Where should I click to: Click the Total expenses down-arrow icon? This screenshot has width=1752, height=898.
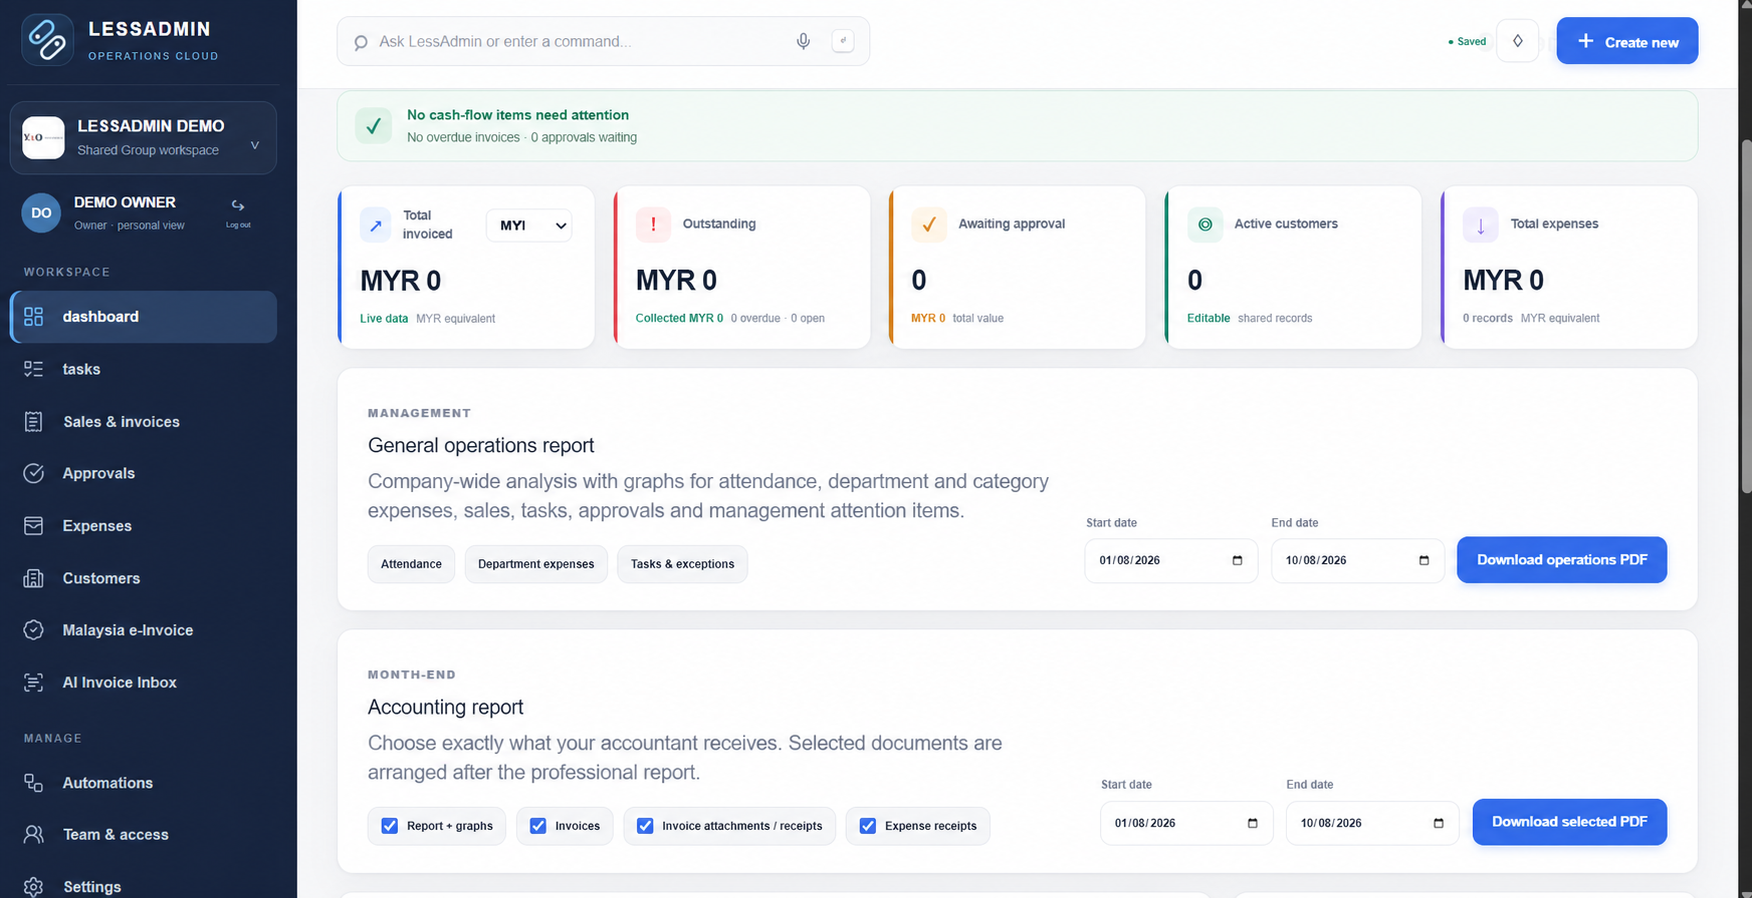pyautogui.click(x=1481, y=224)
